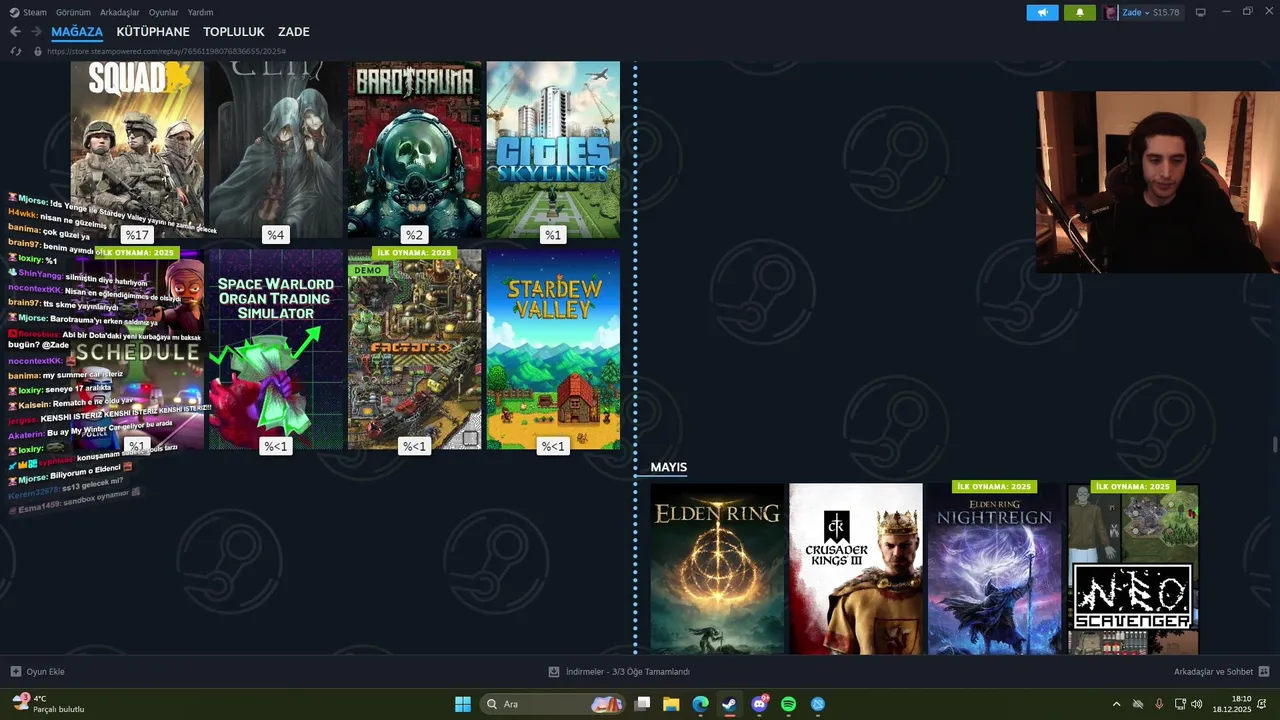
Task: Open the hooded figures game cover
Action: [275, 149]
